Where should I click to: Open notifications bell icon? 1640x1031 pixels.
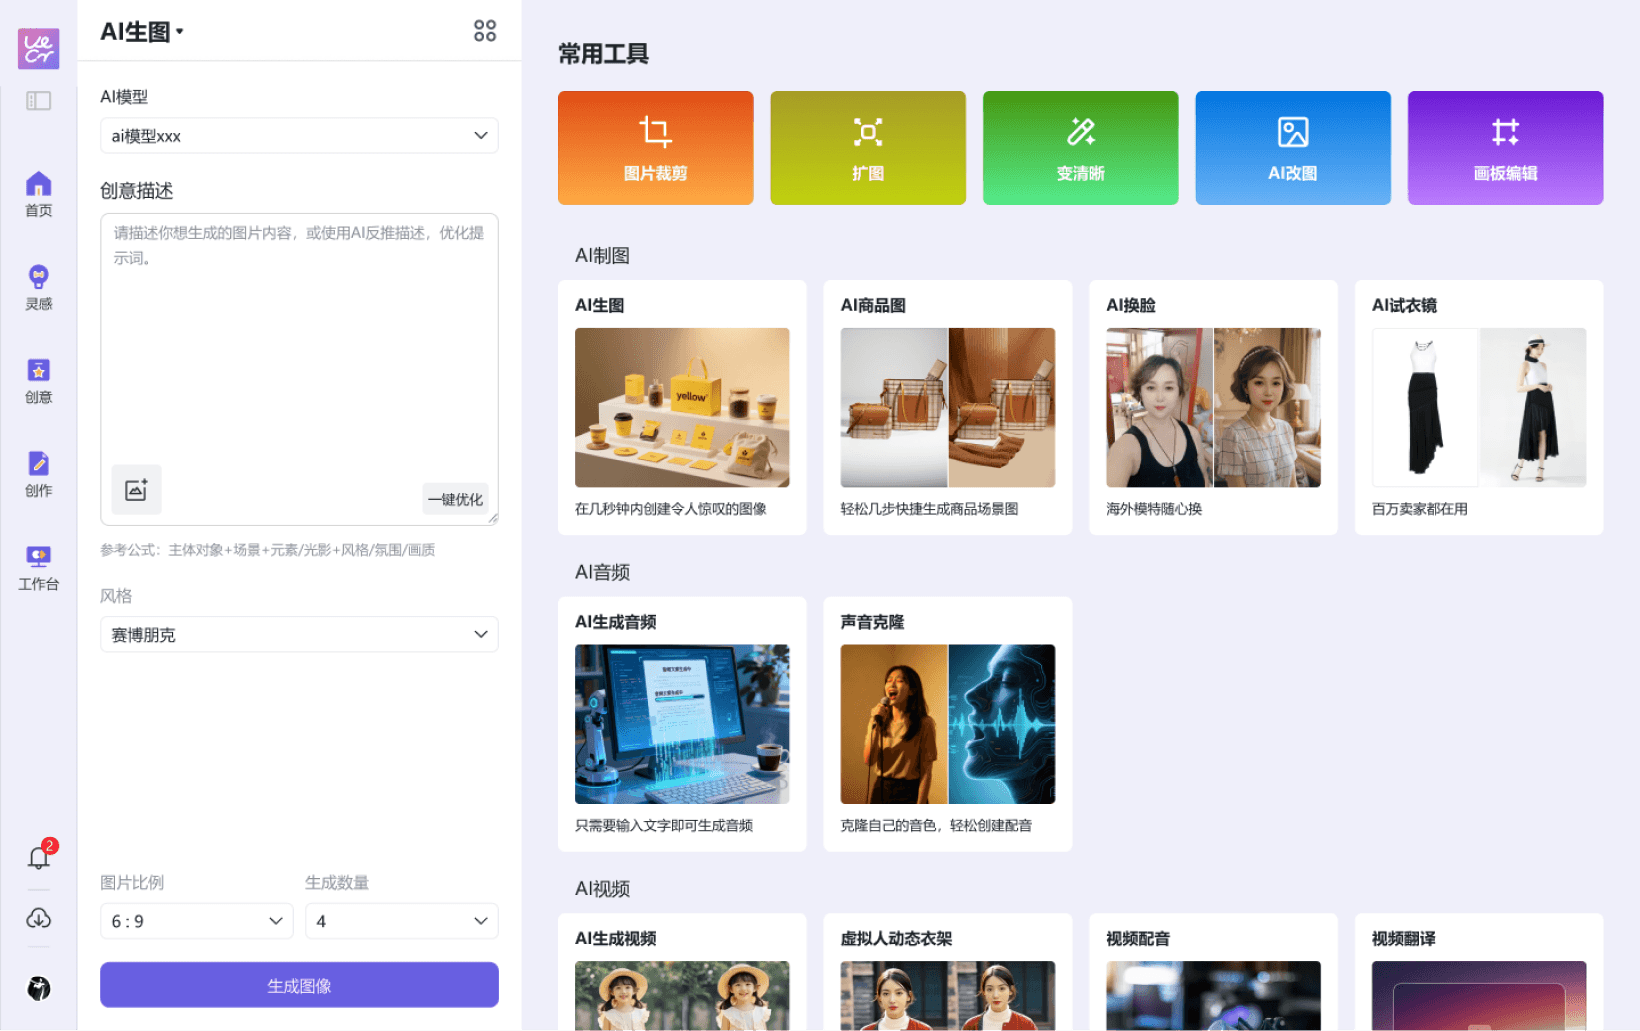coord(40,856)
